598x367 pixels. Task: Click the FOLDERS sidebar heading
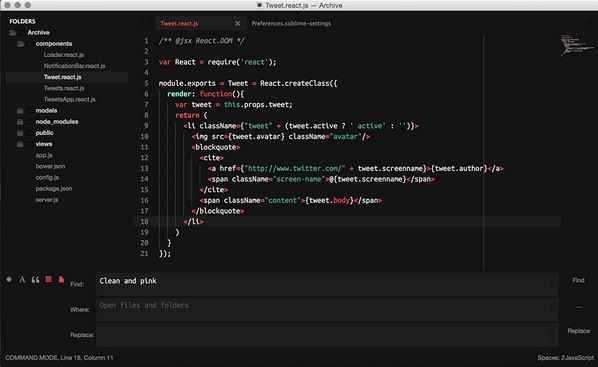pyautogui.click(x=22, y=21)
